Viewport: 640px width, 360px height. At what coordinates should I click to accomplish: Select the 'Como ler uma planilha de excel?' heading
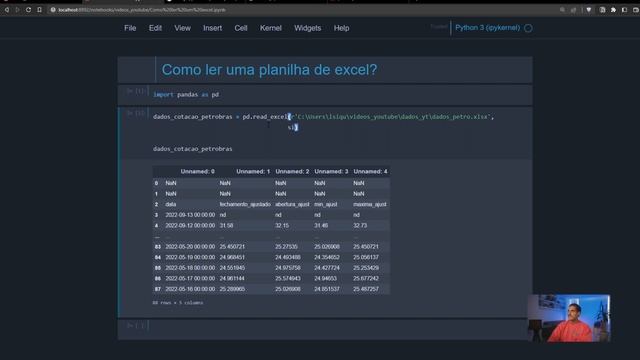[269, 70]
